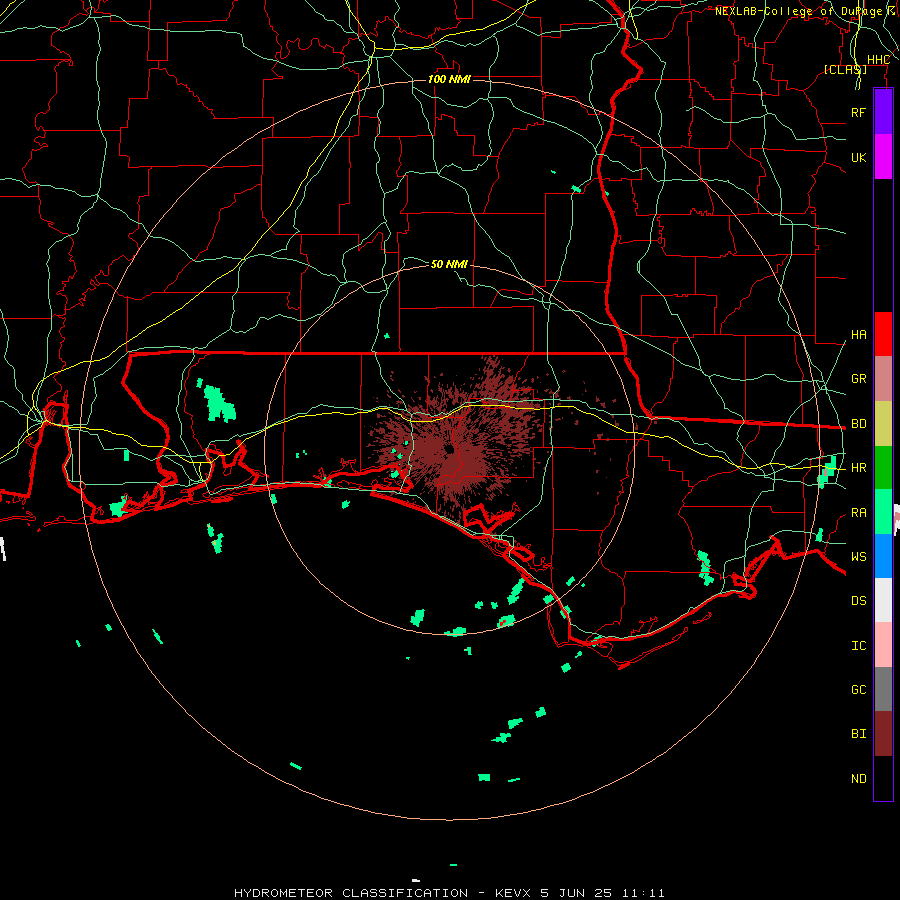The height and width of the screenshot is (900, 900).
Task: Click the HHC product code label
Action: coord(878,60)
